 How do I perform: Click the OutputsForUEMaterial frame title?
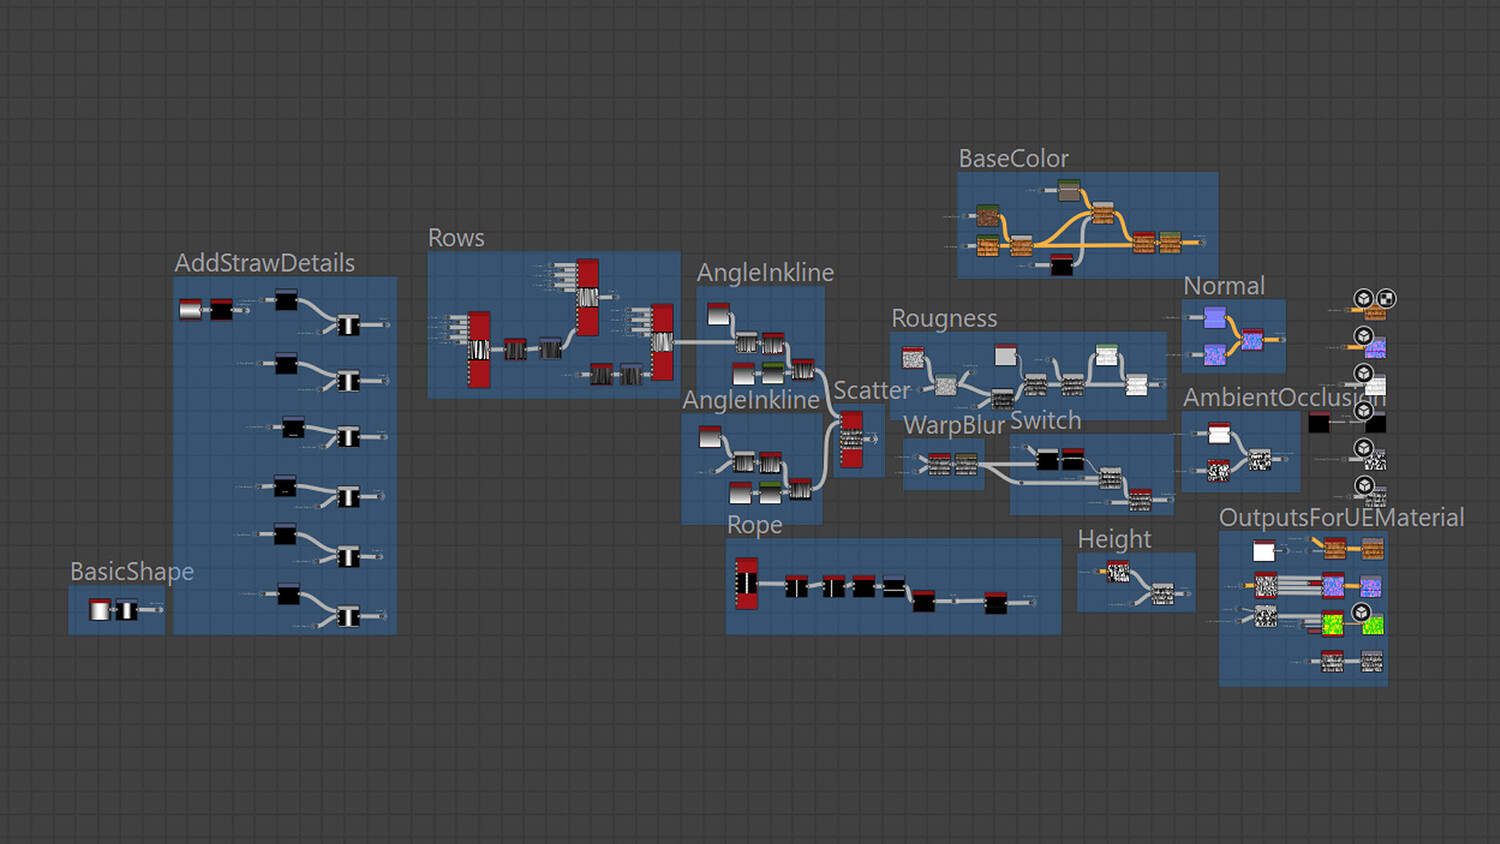(x=1341, y=517)
